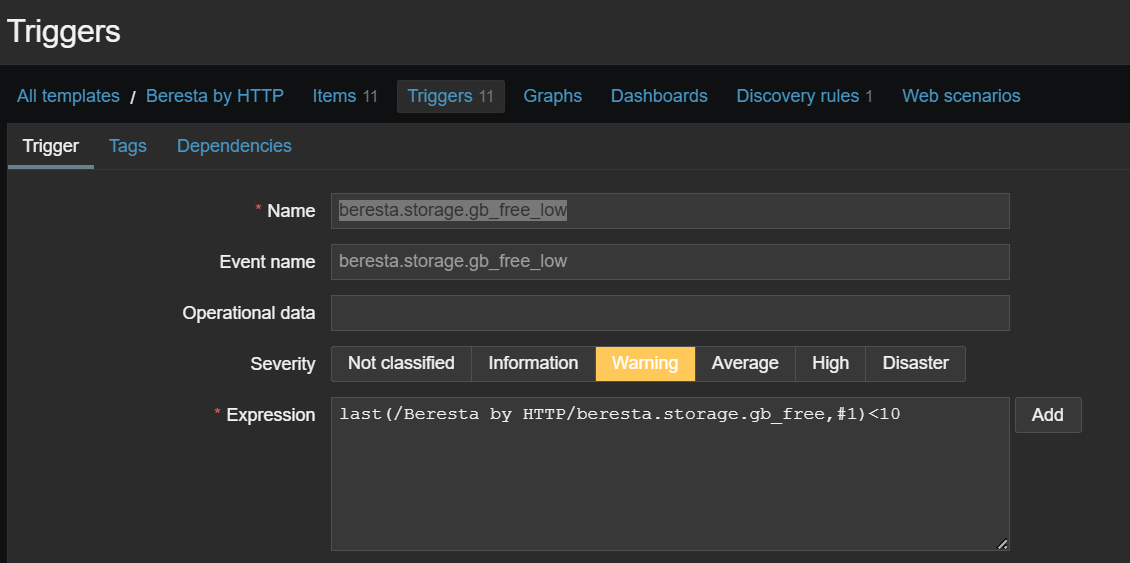This screenshot has width=1130, height=563.
Task: Set severity to High
Action: (830, 363)
